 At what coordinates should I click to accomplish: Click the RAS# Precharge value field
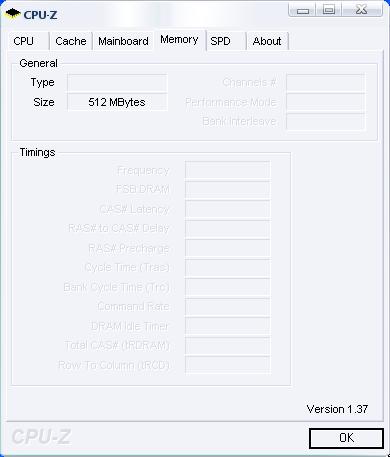tap(227, 248)
